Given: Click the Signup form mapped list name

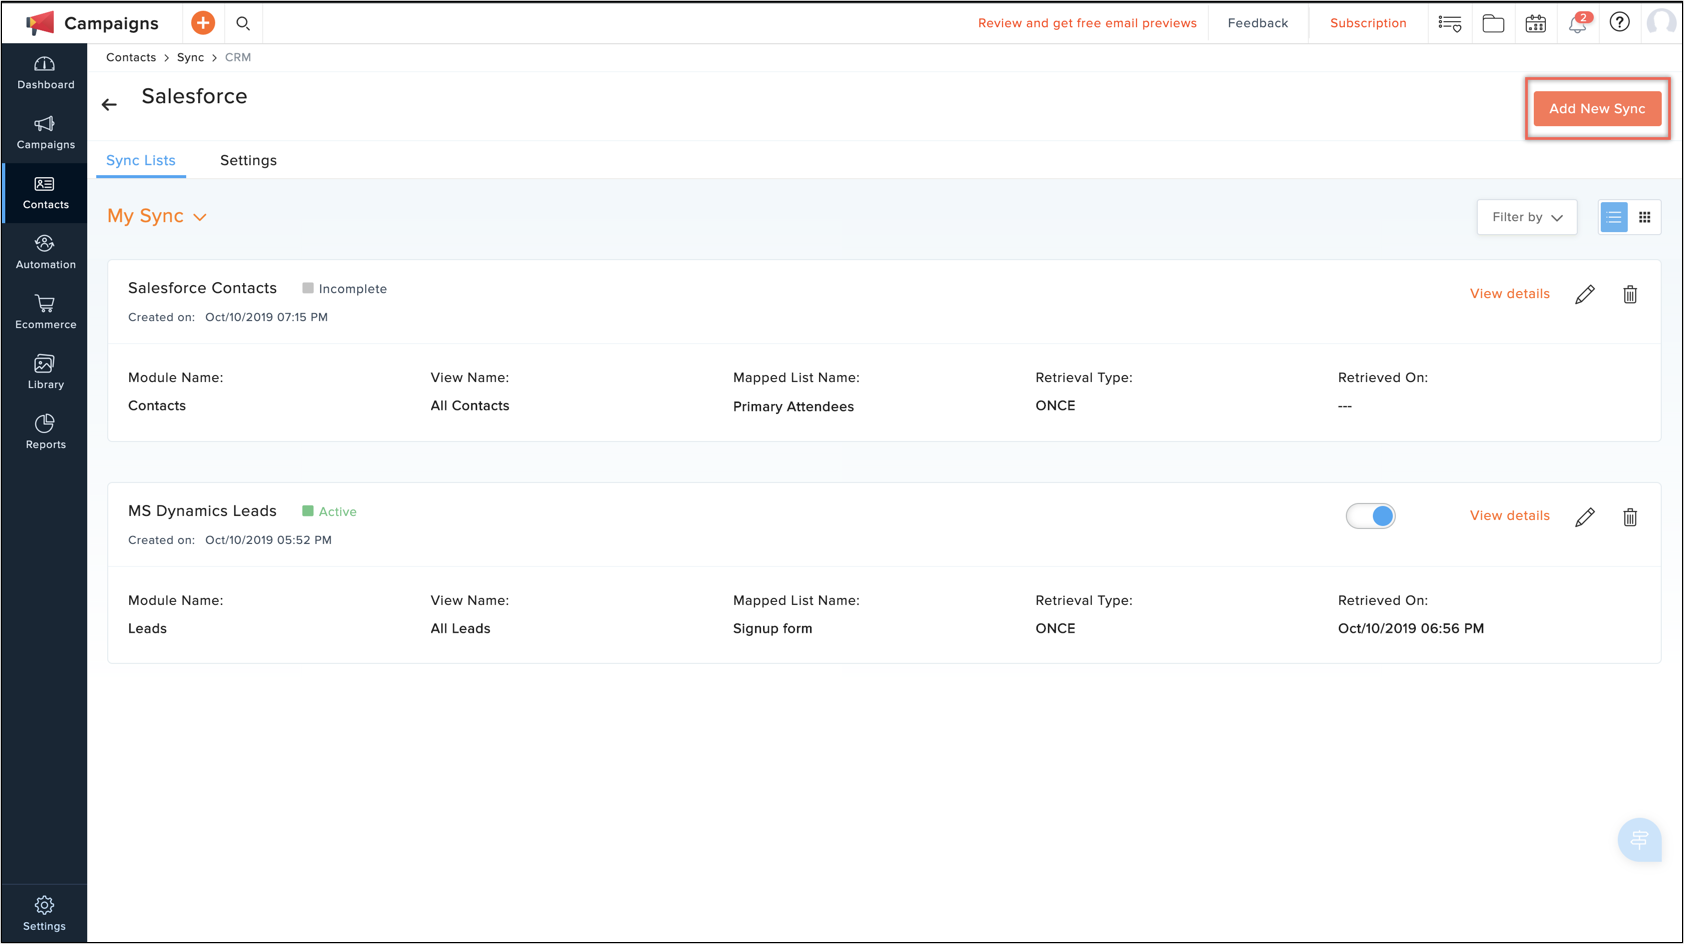Looking at the screenshot, I should tap(772, 629).
